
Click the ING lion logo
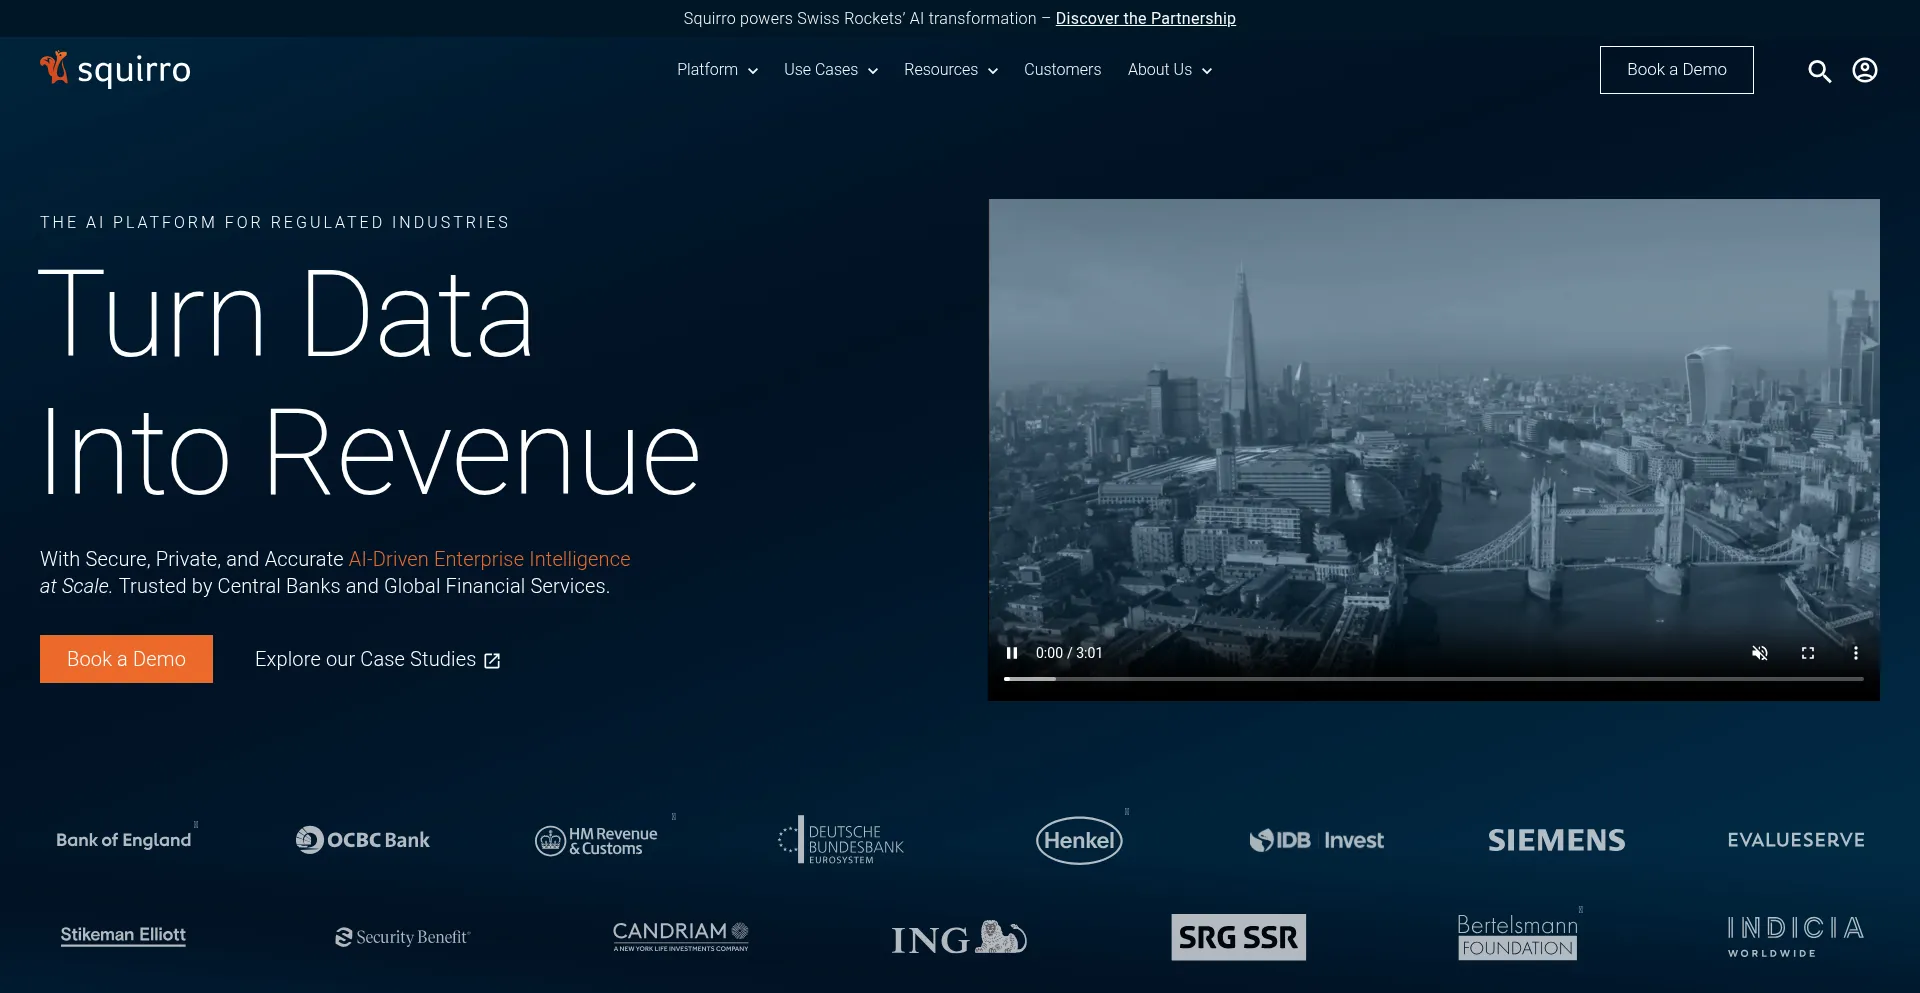[x=958, y=938]
